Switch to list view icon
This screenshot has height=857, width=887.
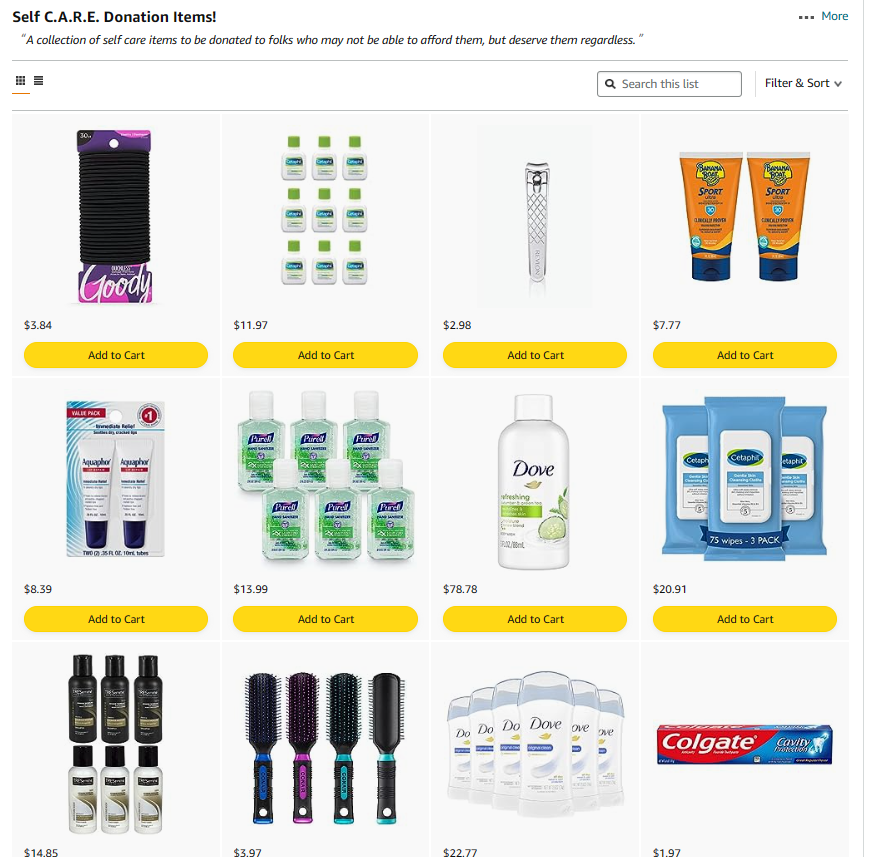coord(38,81)
